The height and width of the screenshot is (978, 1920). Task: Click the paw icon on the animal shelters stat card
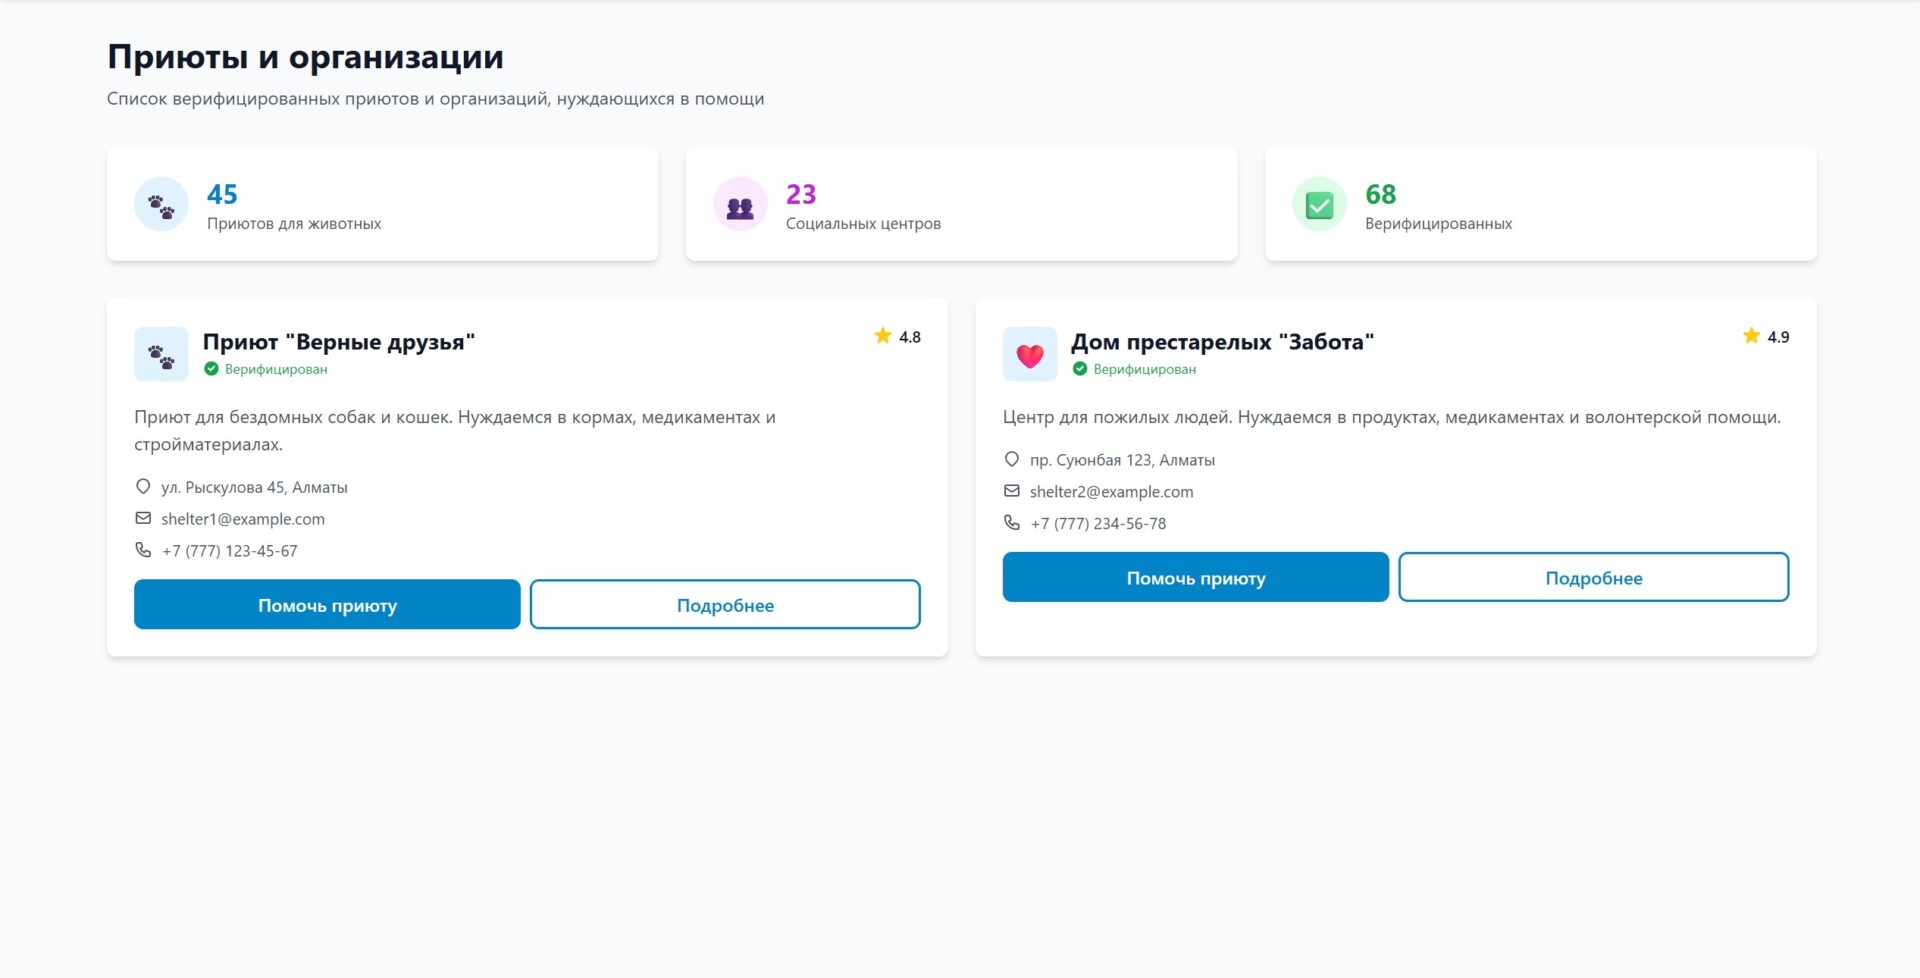[161, 204]
